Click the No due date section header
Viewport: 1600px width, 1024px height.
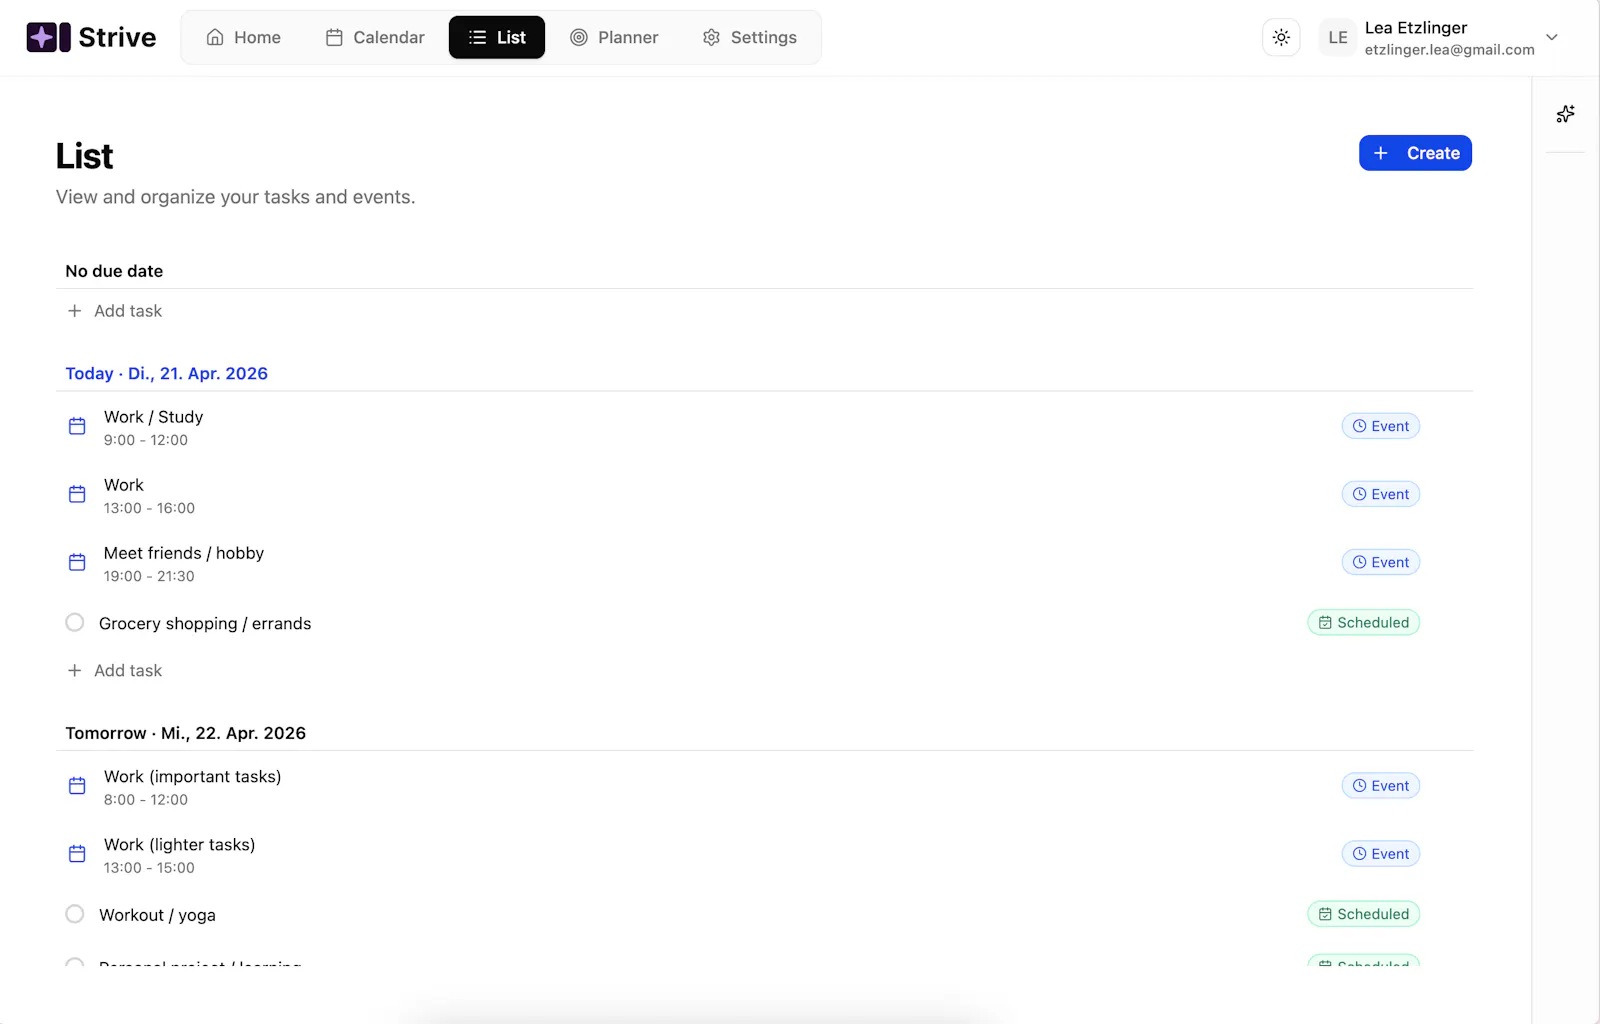pos(114,271)
